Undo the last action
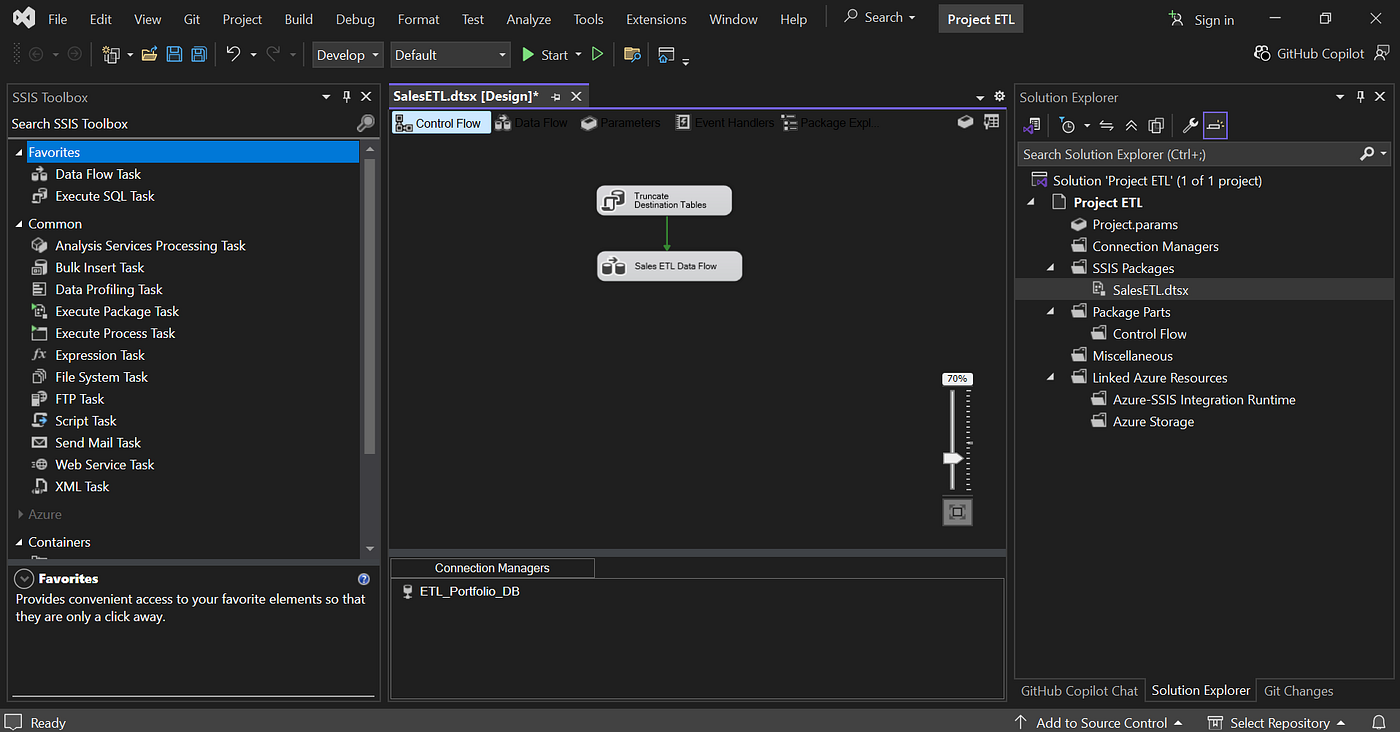 [233, 54]
